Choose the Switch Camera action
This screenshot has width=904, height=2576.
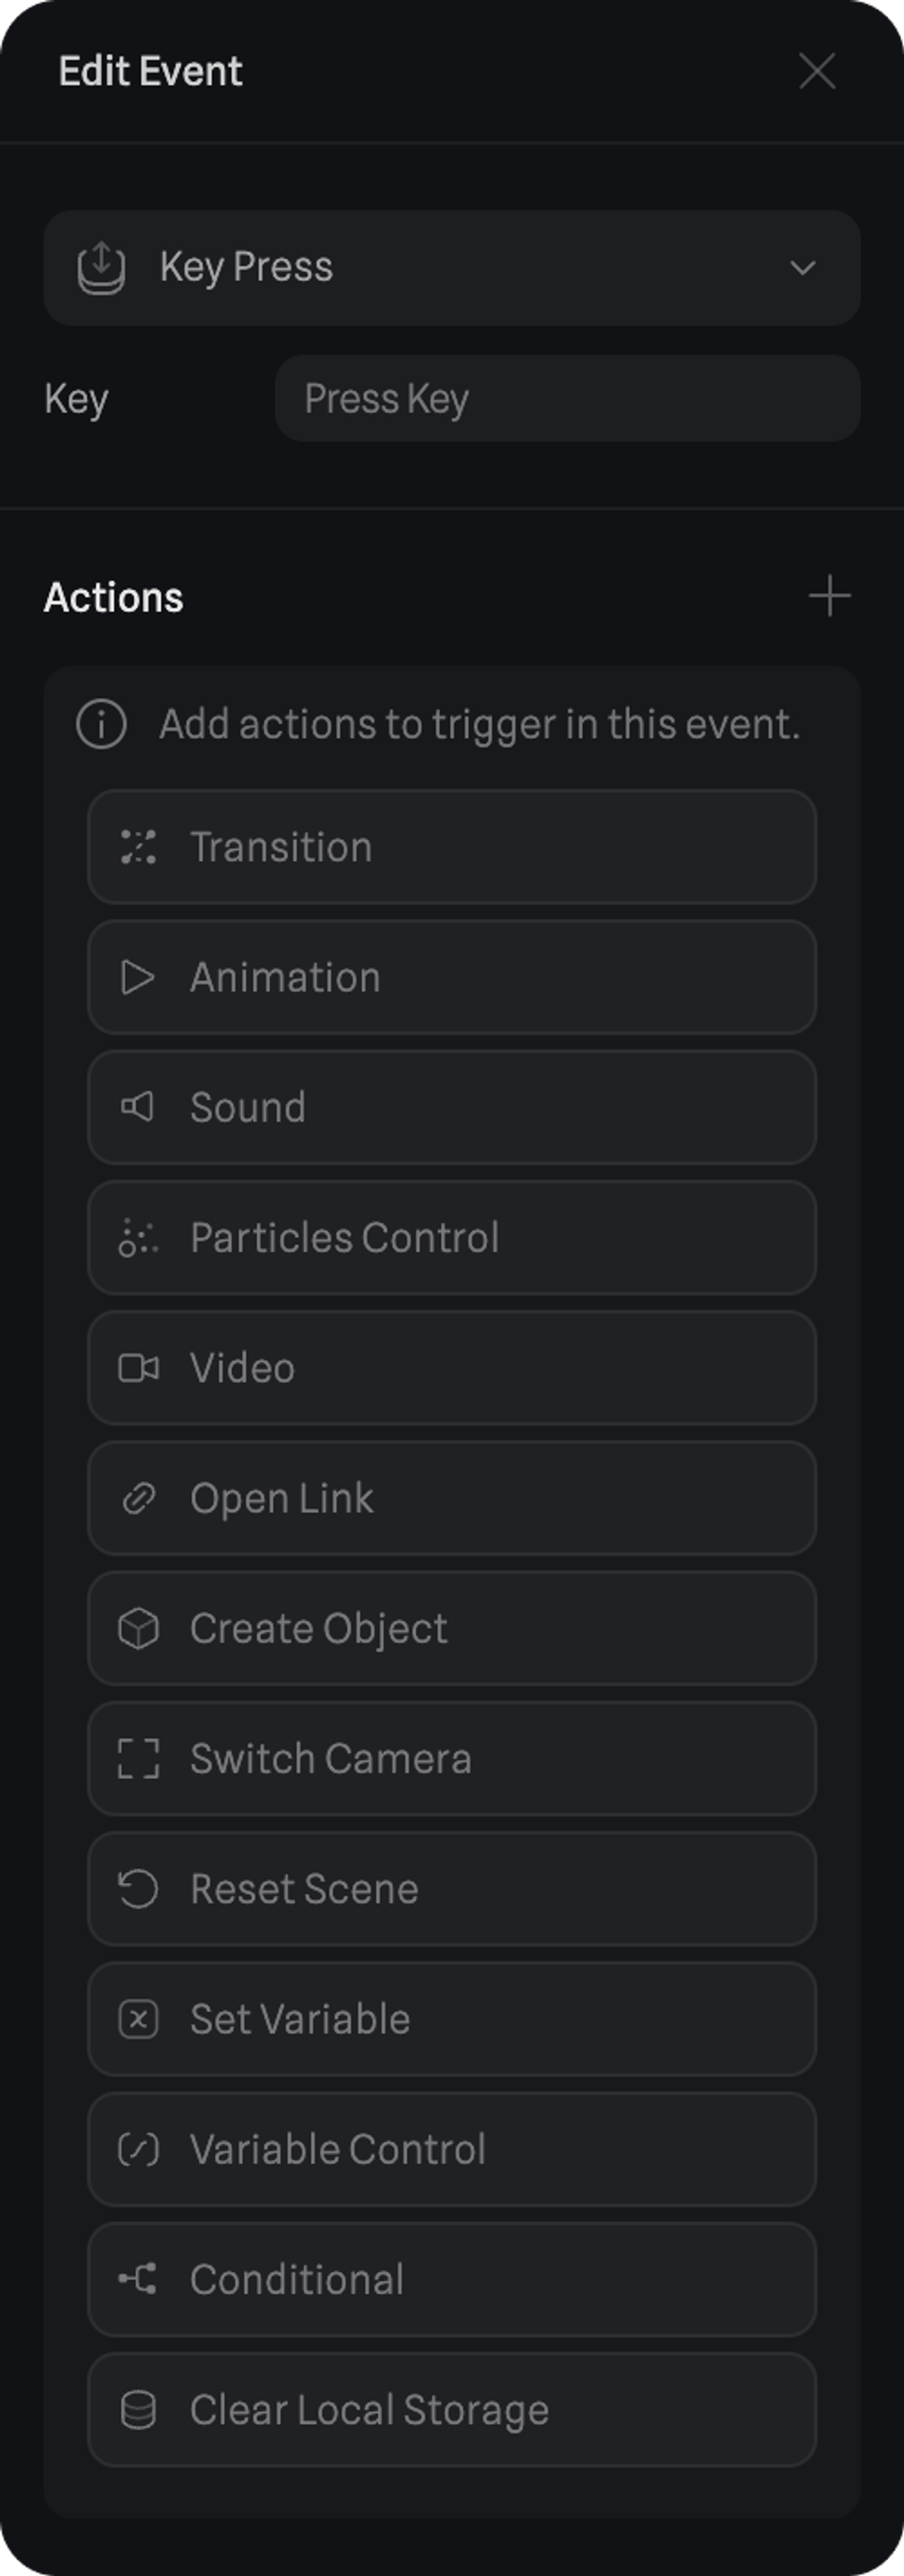(x=451, y=1759)
